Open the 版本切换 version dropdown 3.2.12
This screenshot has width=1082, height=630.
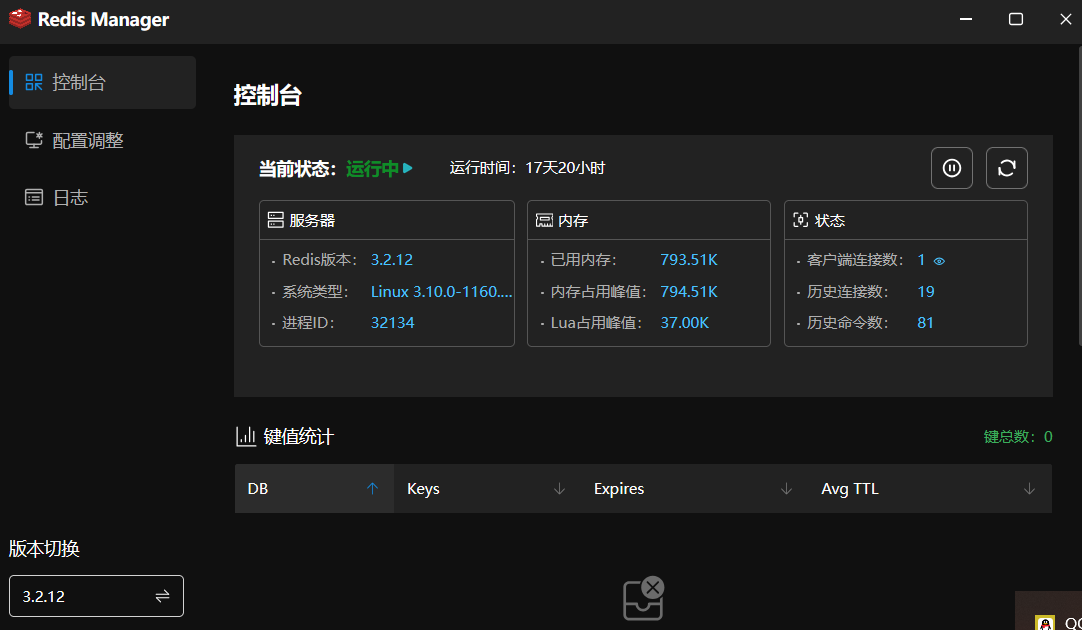click(97, 596)
